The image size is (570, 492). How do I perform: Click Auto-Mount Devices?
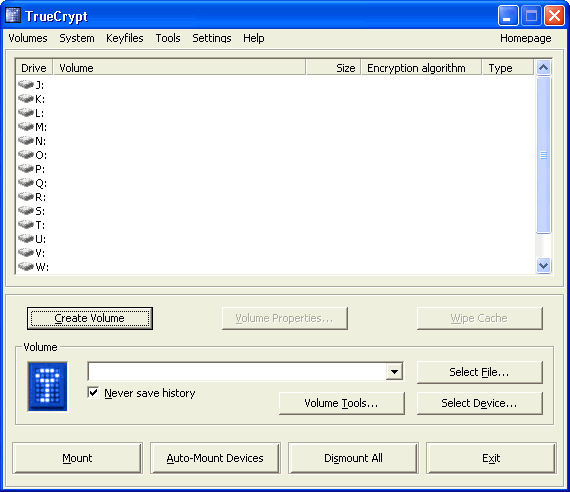215,458
